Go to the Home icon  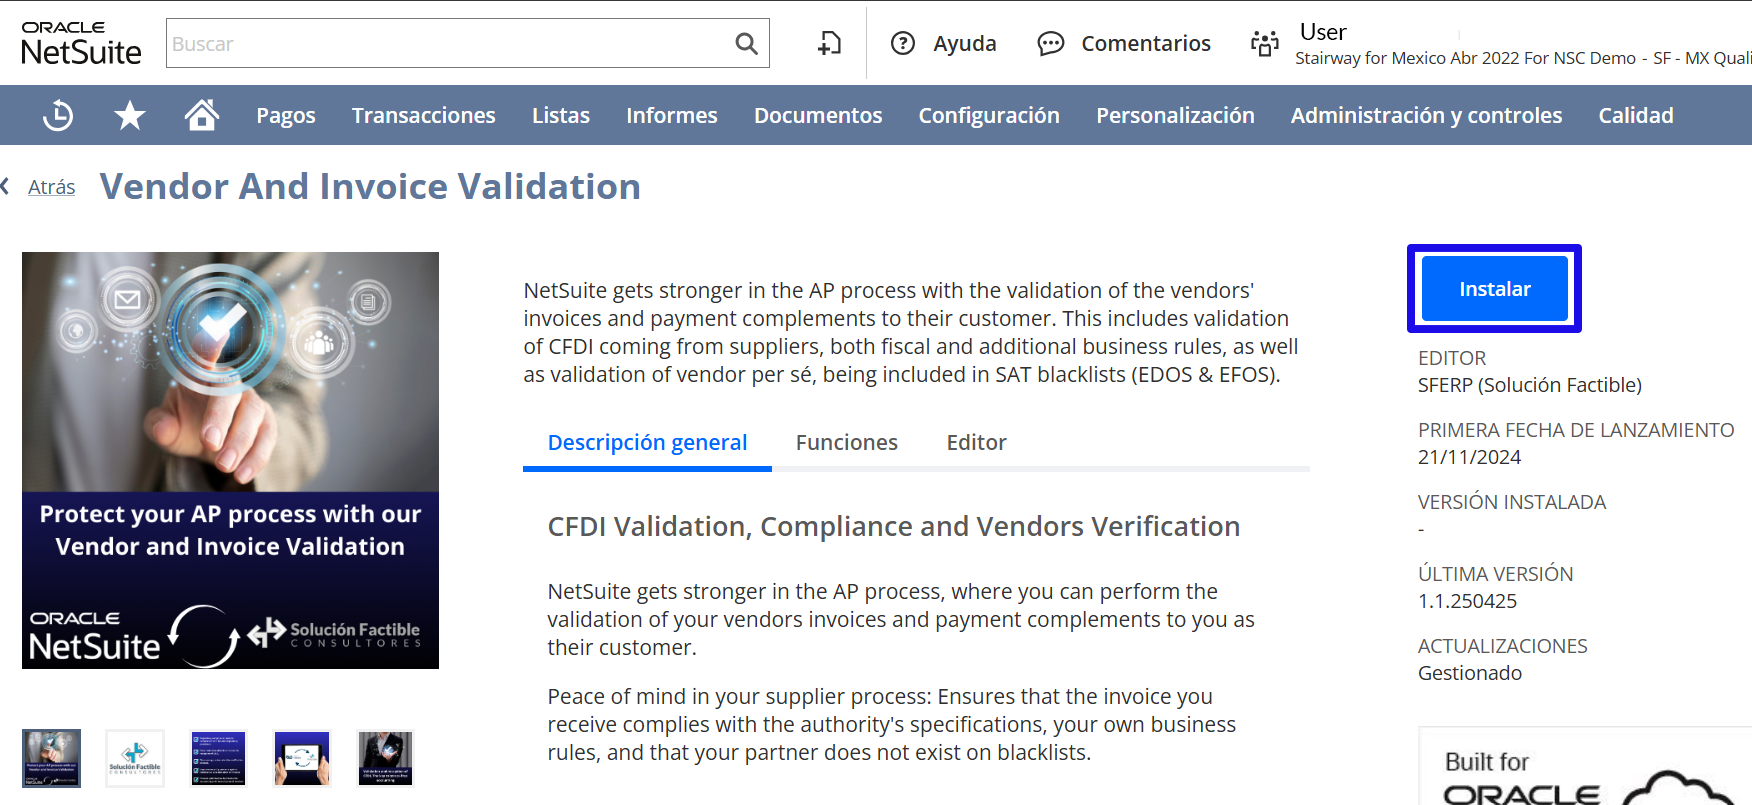click(202, 116)
